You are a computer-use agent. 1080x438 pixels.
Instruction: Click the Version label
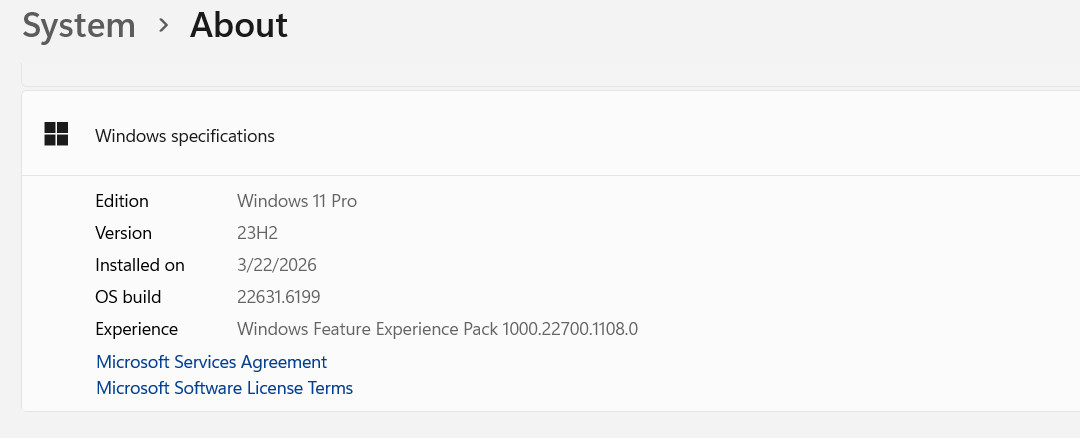pyautogui.click(x=123, y=233)
